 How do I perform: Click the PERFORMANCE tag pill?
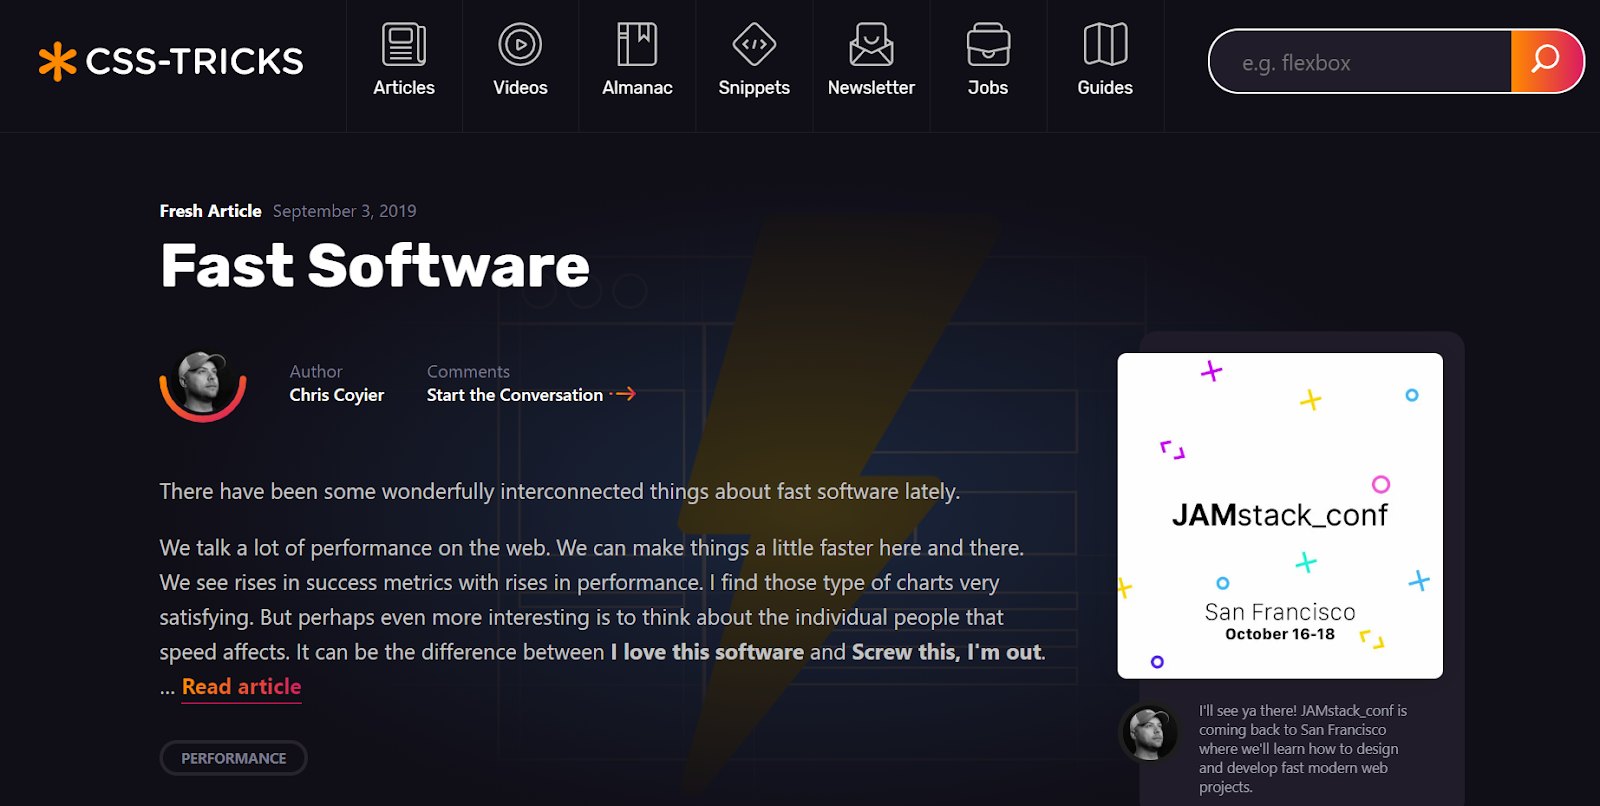coord(233,758)
